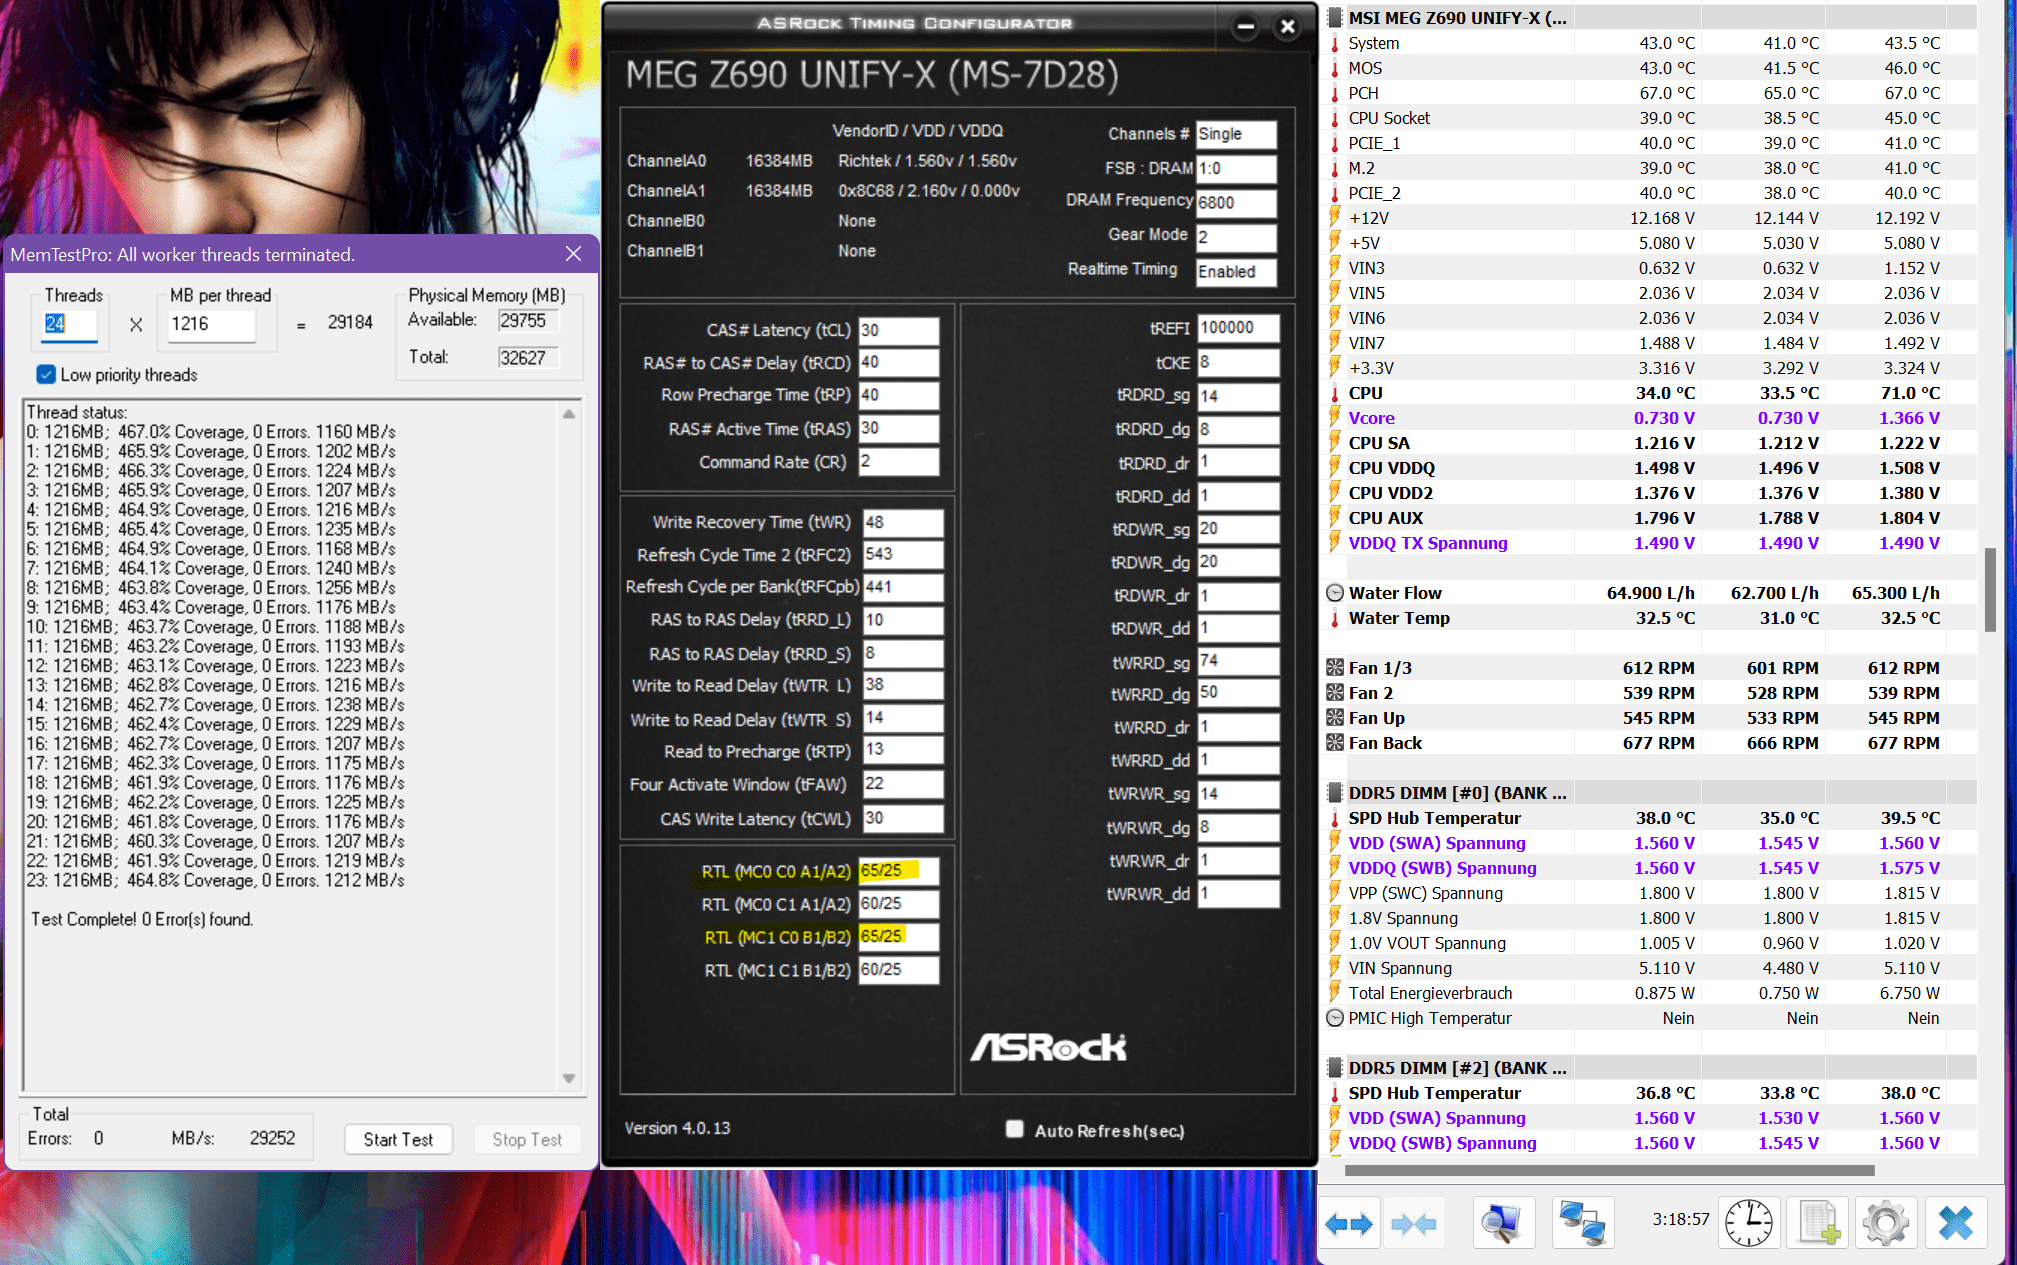Click the tRFC2 value field
2017x1265 pixels.
point(903,554)
